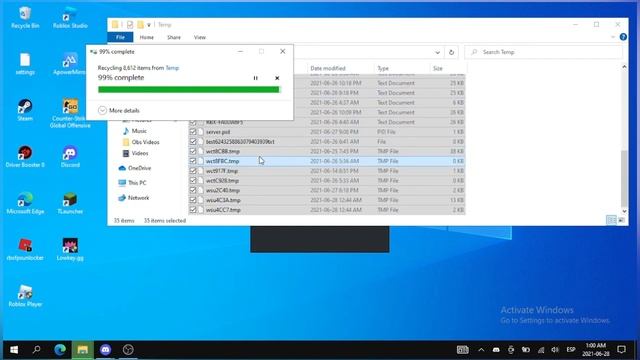Switch to Discord in the taskbar
640x360 pixels.
pos(105,350)
